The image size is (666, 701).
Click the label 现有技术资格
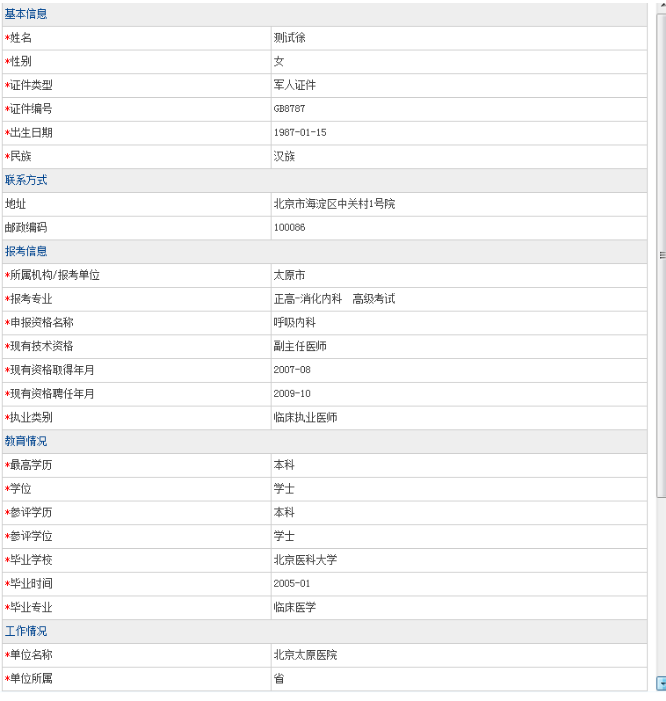(42, 346)
